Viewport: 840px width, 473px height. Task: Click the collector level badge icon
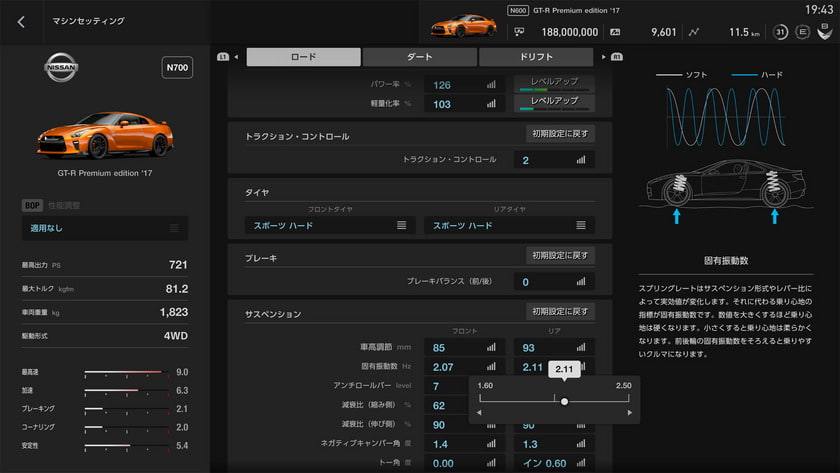(x=802, y=32)
